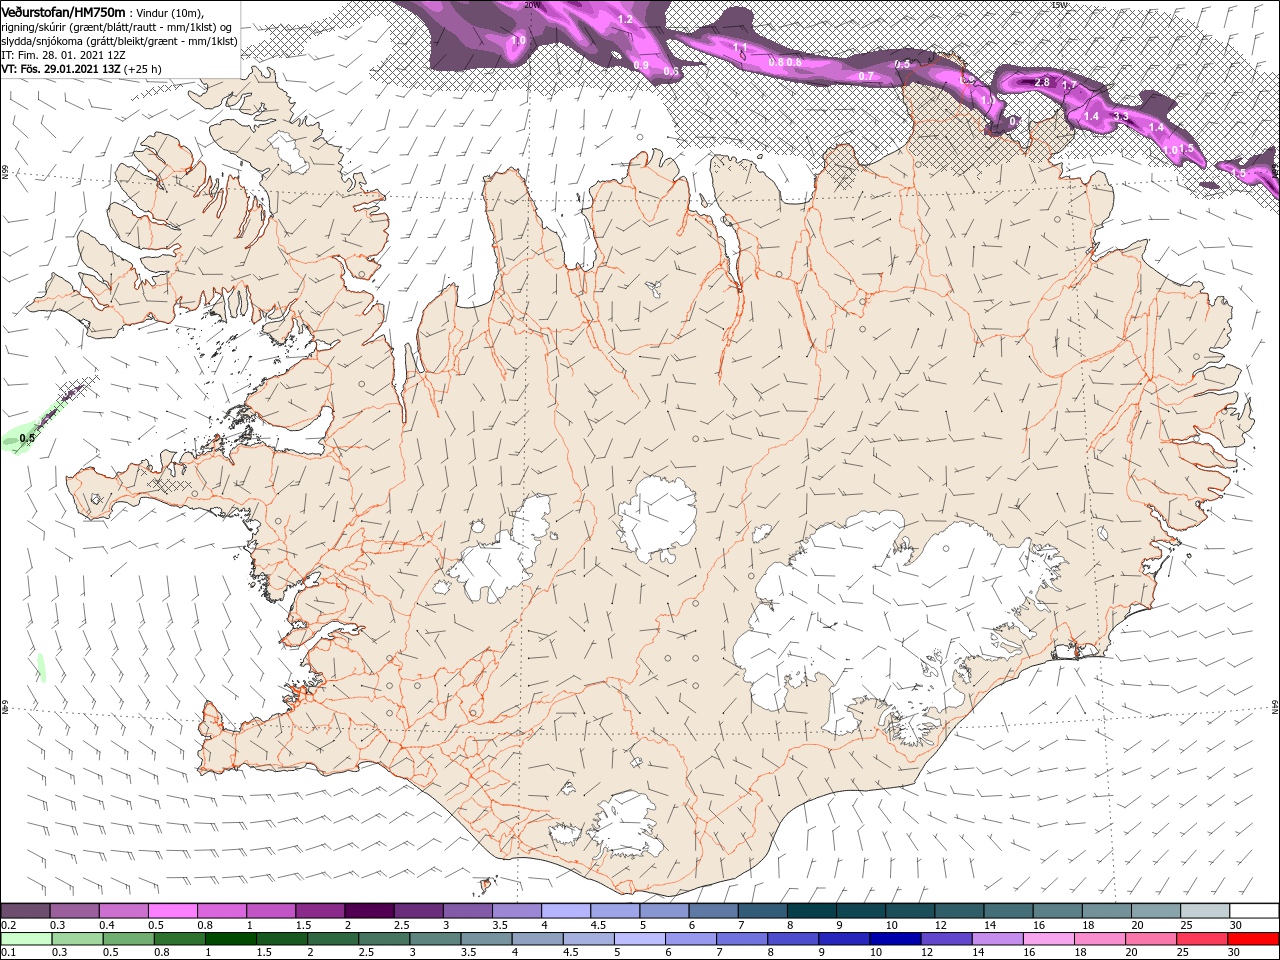Select the darkest purple 2 snow scale swatch

(x=369, y=910)
